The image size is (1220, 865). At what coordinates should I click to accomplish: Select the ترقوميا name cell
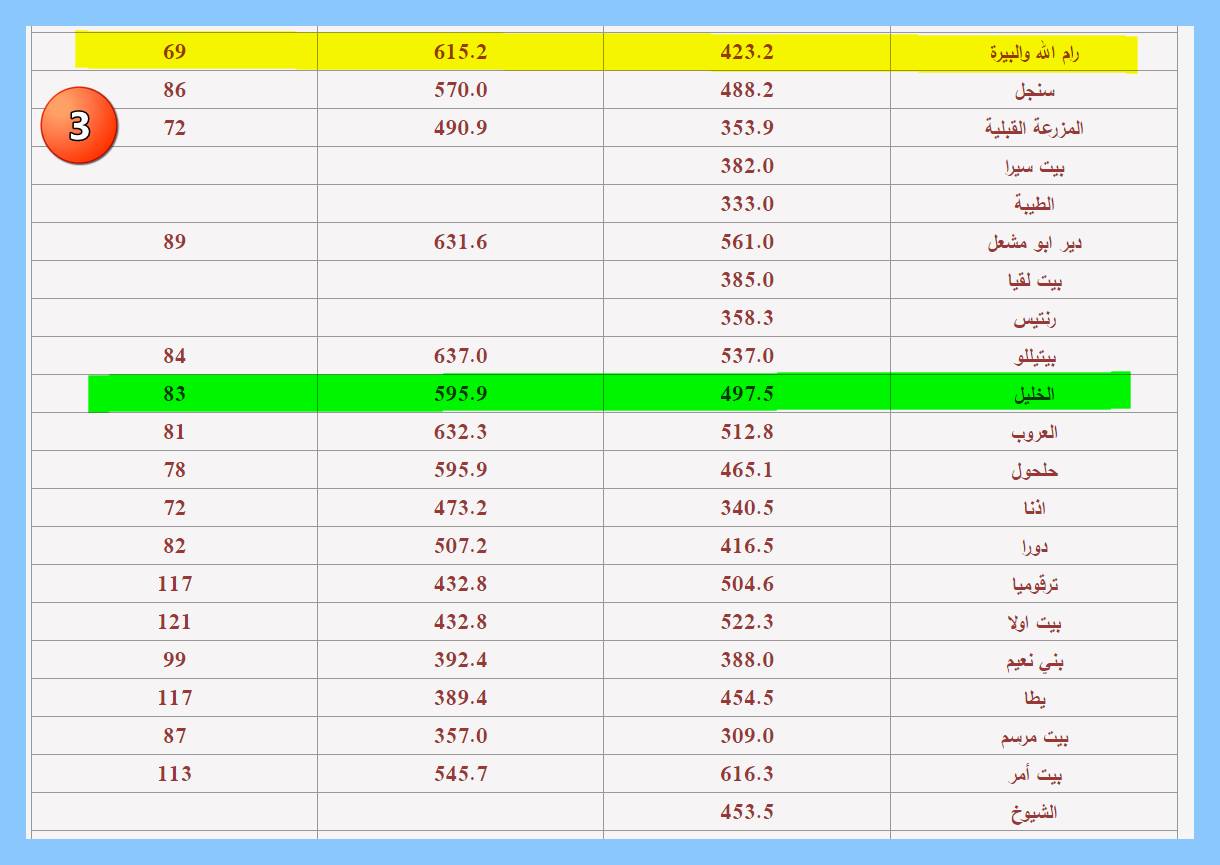click(x=1034, y=584)
